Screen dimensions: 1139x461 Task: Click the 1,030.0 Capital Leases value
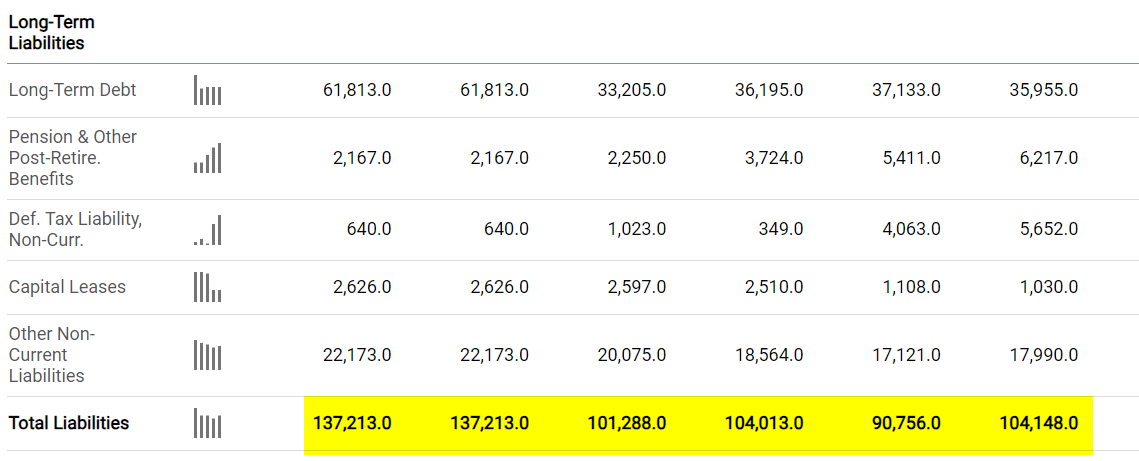click(1048, 287)
